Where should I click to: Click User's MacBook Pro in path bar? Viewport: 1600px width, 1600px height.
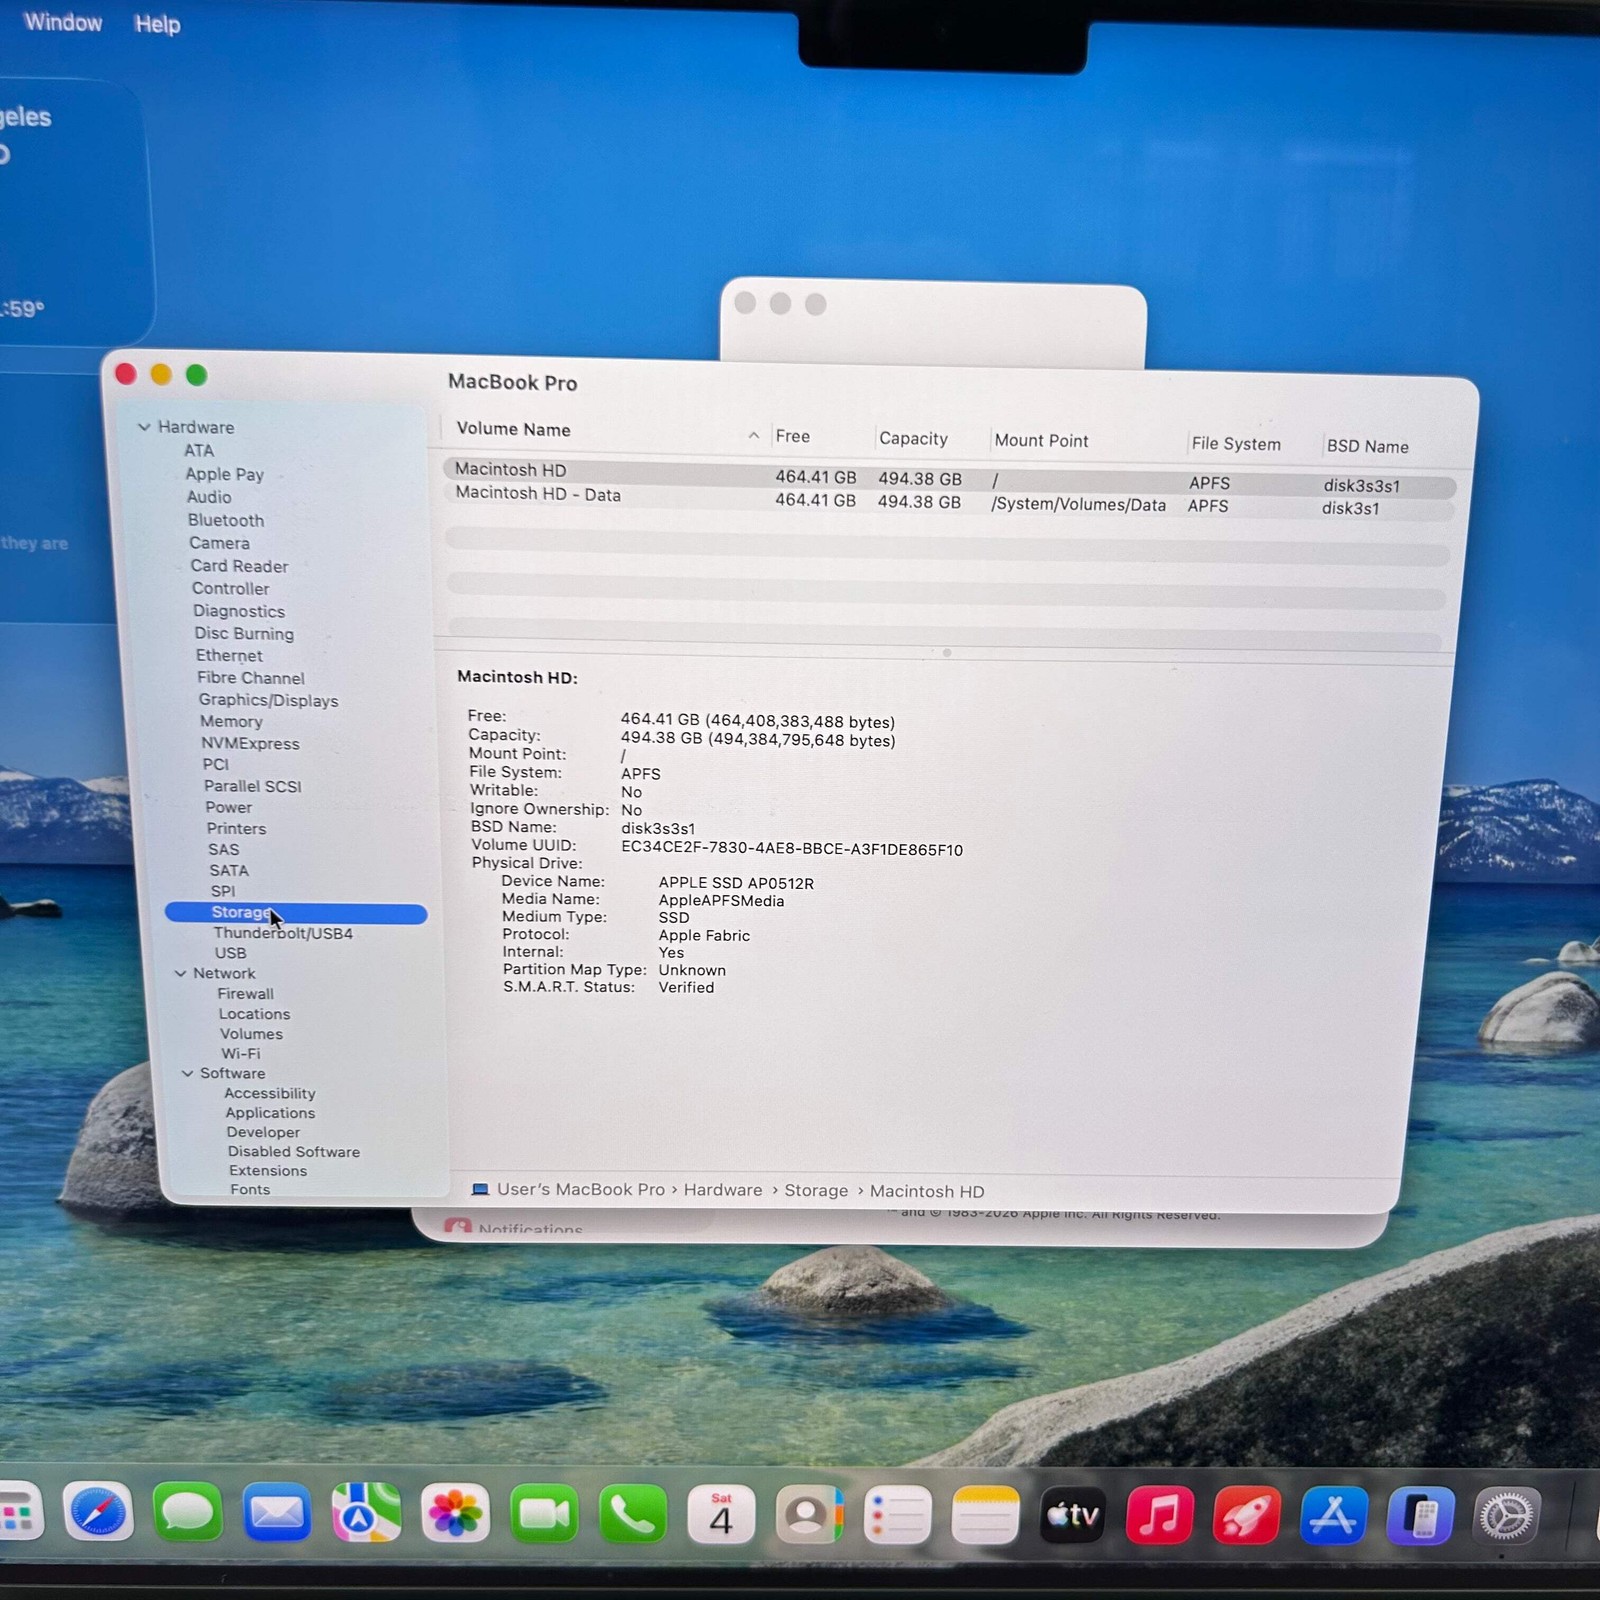point(580,1189)
